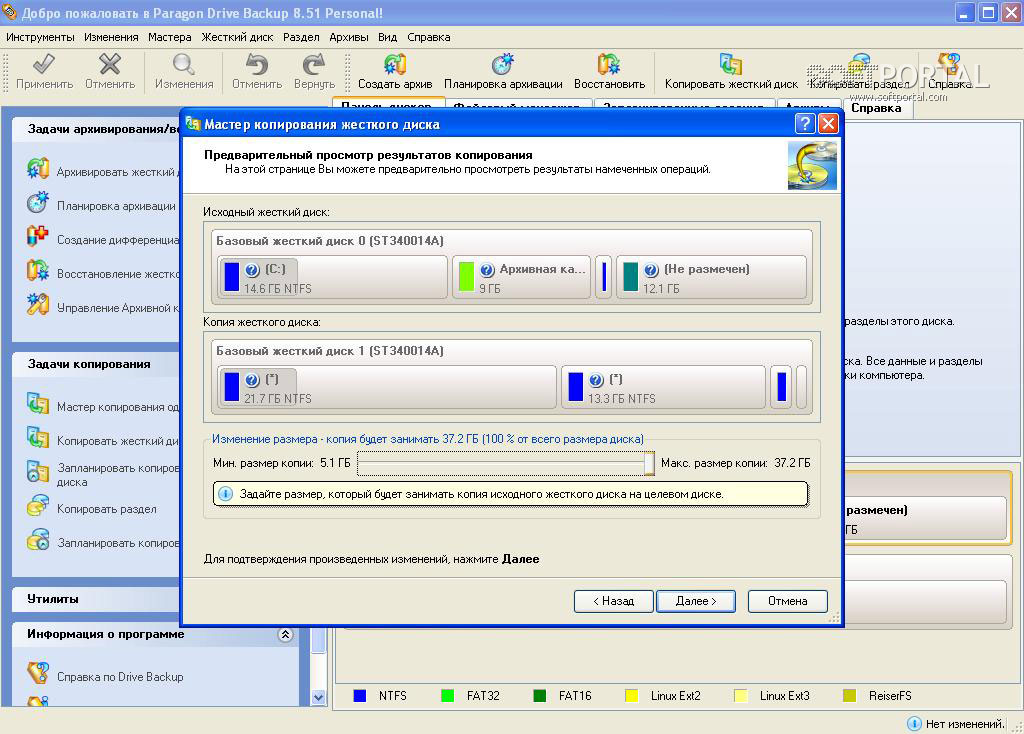The height and width of the screenshot is (734, 1024).
Task: Click the FAT16 dark green legend swatch
Action: pos(539,695)
